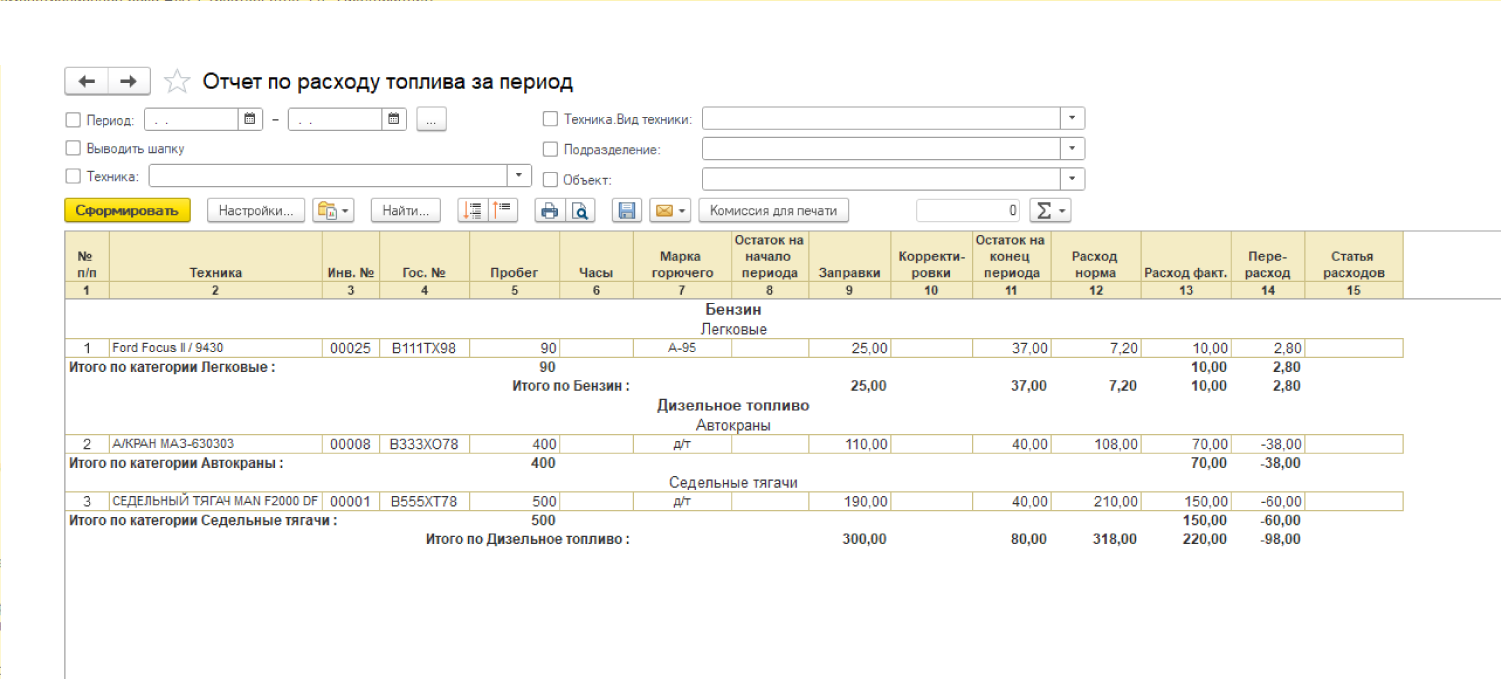Open calendar for period end date

395,119
